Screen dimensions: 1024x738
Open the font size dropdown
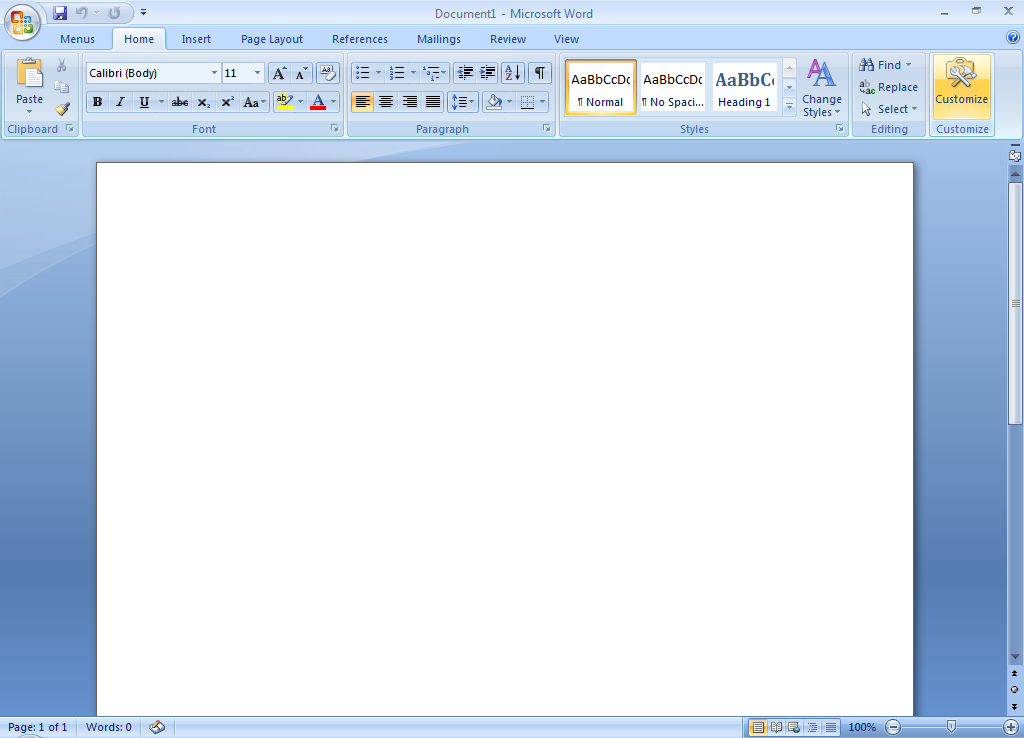point(257,72)
